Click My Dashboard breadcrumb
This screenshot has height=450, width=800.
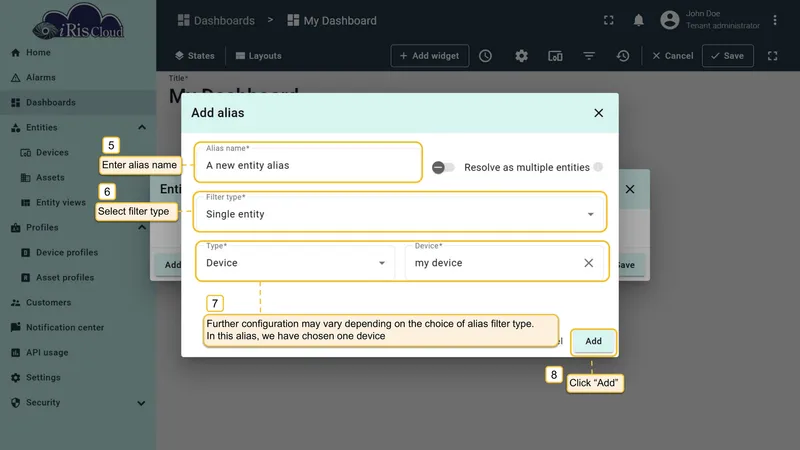(332, 20)
